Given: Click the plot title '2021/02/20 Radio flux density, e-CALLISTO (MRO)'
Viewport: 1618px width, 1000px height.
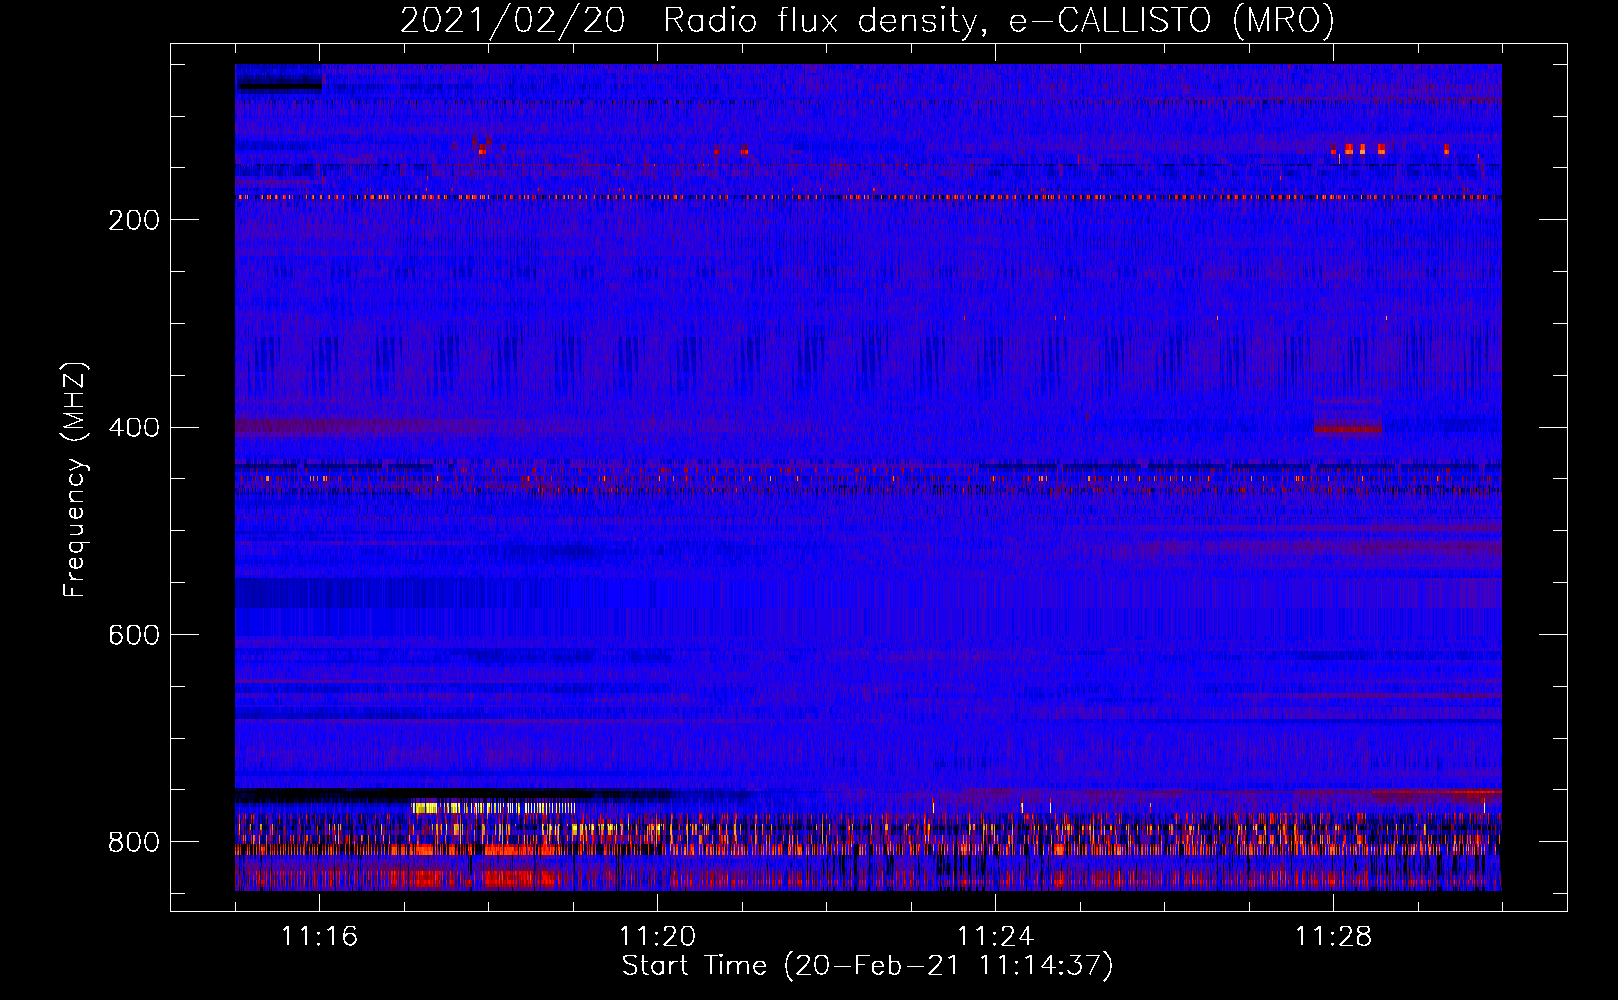Looking at the screenshot, I should (x=867, y=19).
